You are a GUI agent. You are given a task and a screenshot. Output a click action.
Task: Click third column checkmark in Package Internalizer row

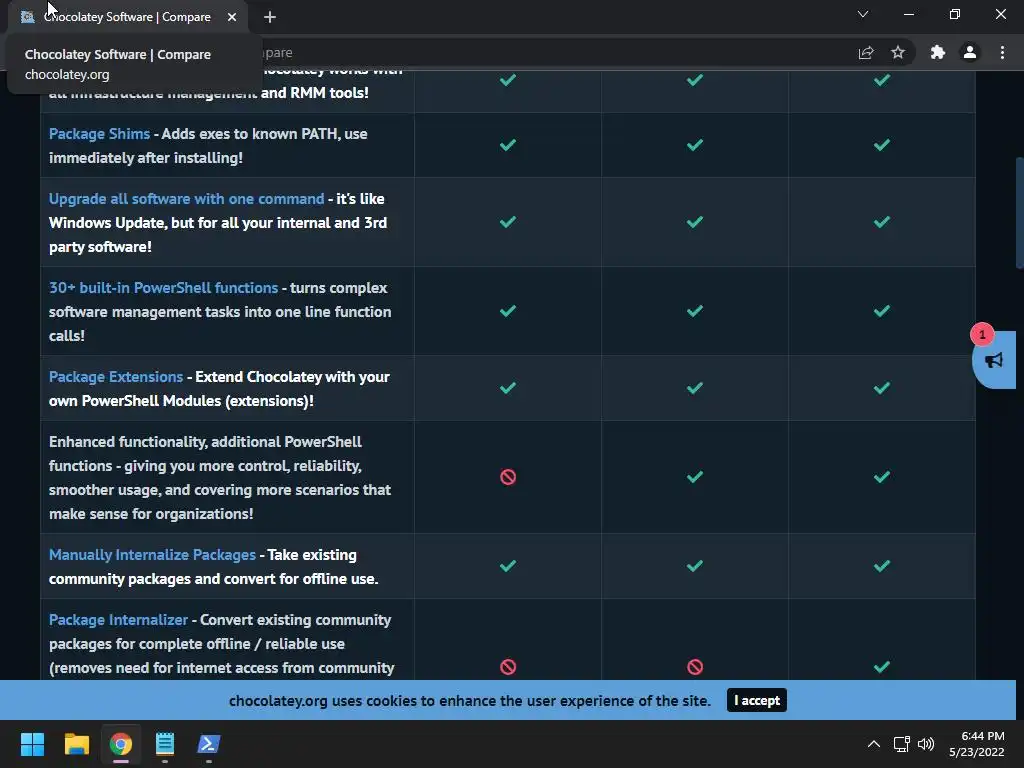pos(882,667)
